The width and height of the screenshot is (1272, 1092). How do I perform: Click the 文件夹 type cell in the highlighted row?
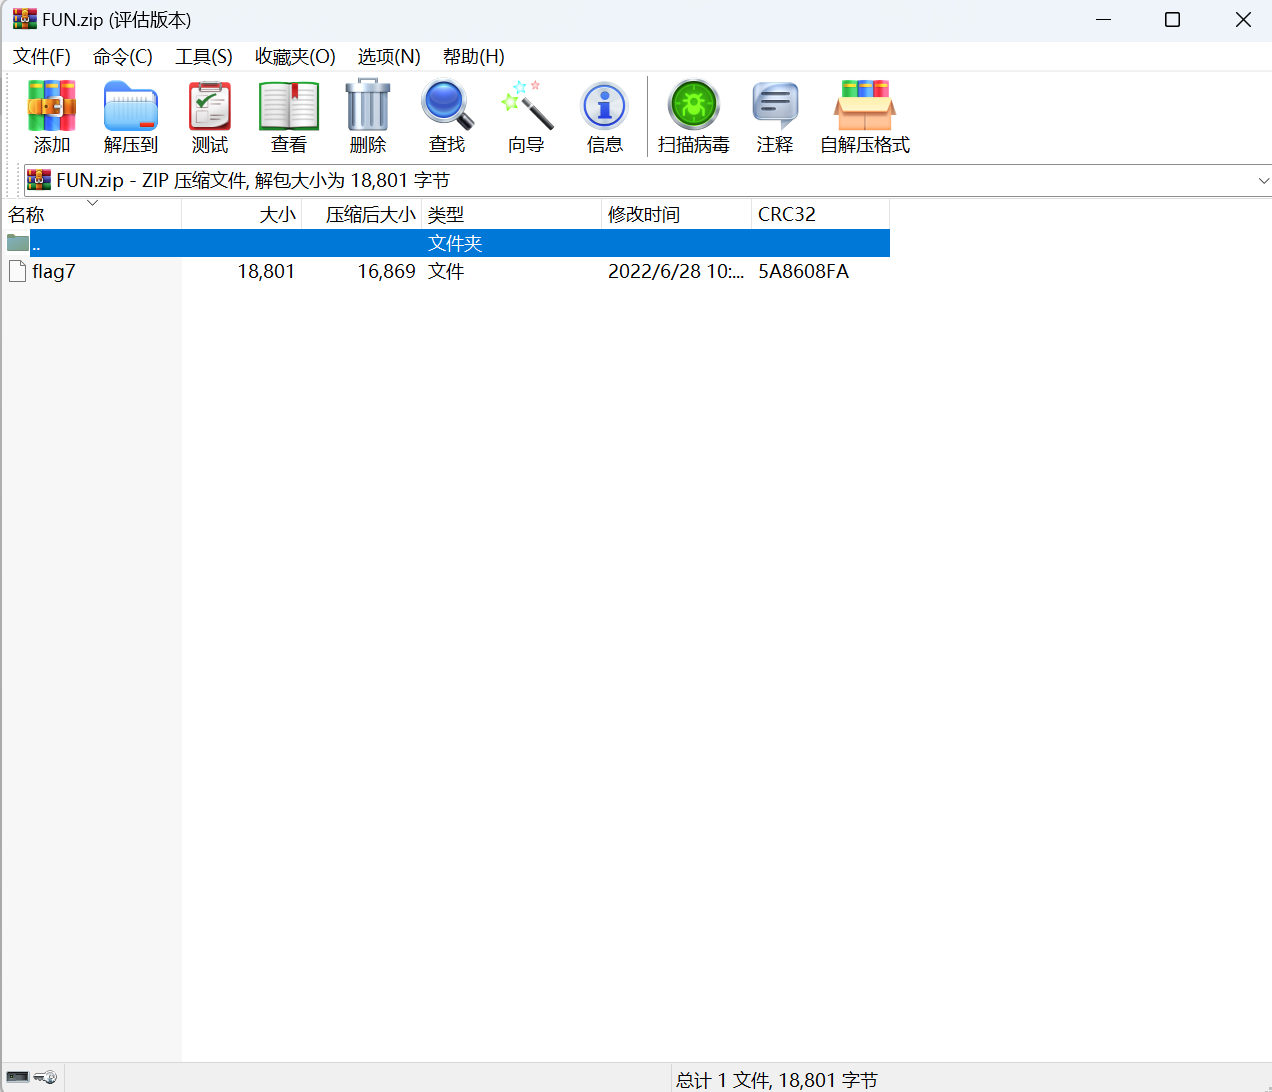(x=455, y=243)
